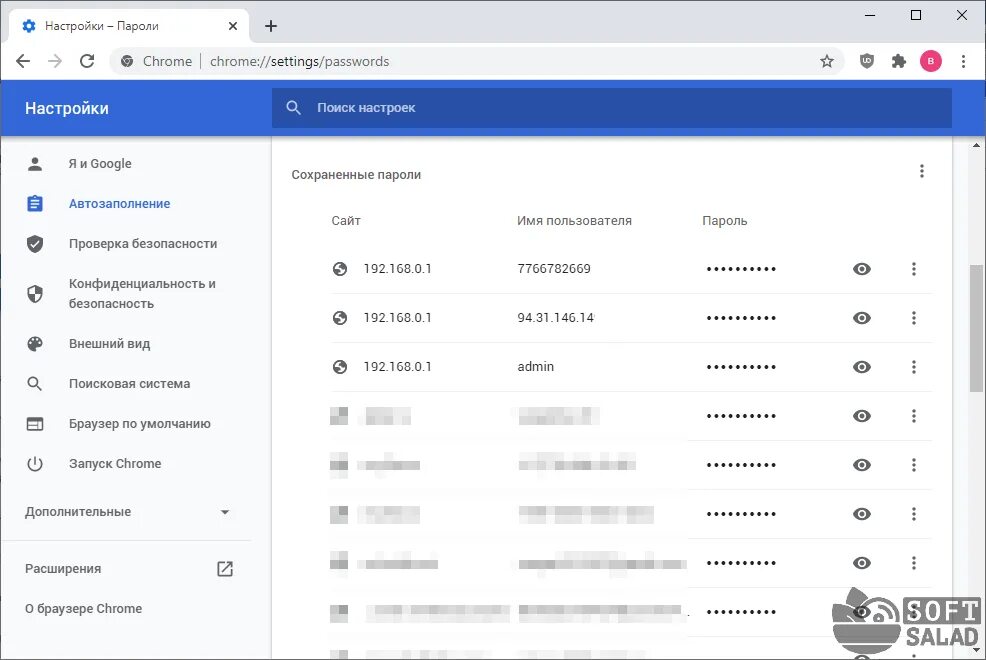Image resolution: width=986 pixels, height=660 pixels.
Task: Click site 192.168.0.1 for user 94.31.146.14
Action: point(397,318)
